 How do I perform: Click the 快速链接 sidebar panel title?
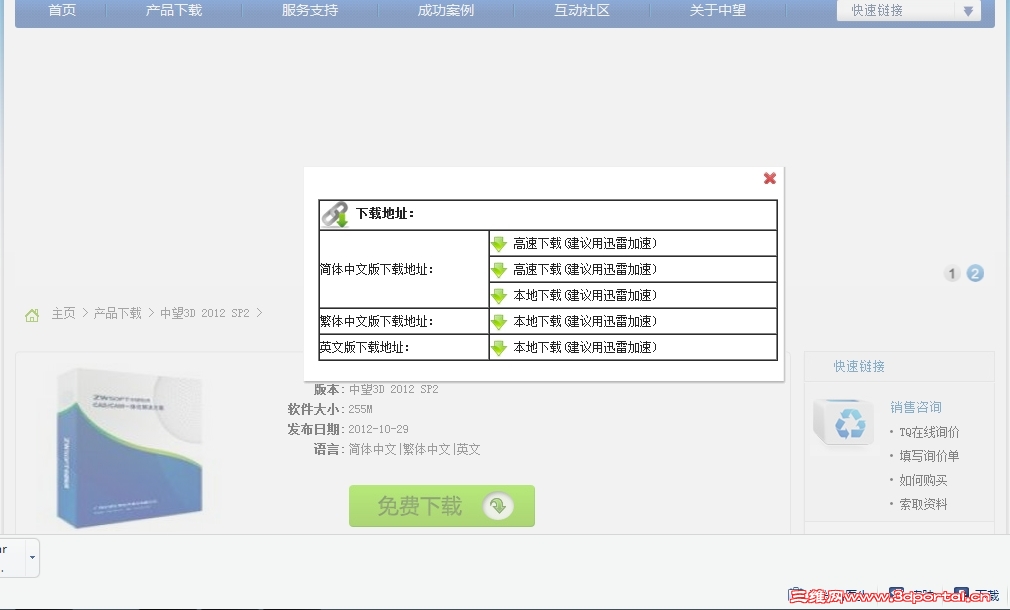pyautogui.click(x=859, y=367)
